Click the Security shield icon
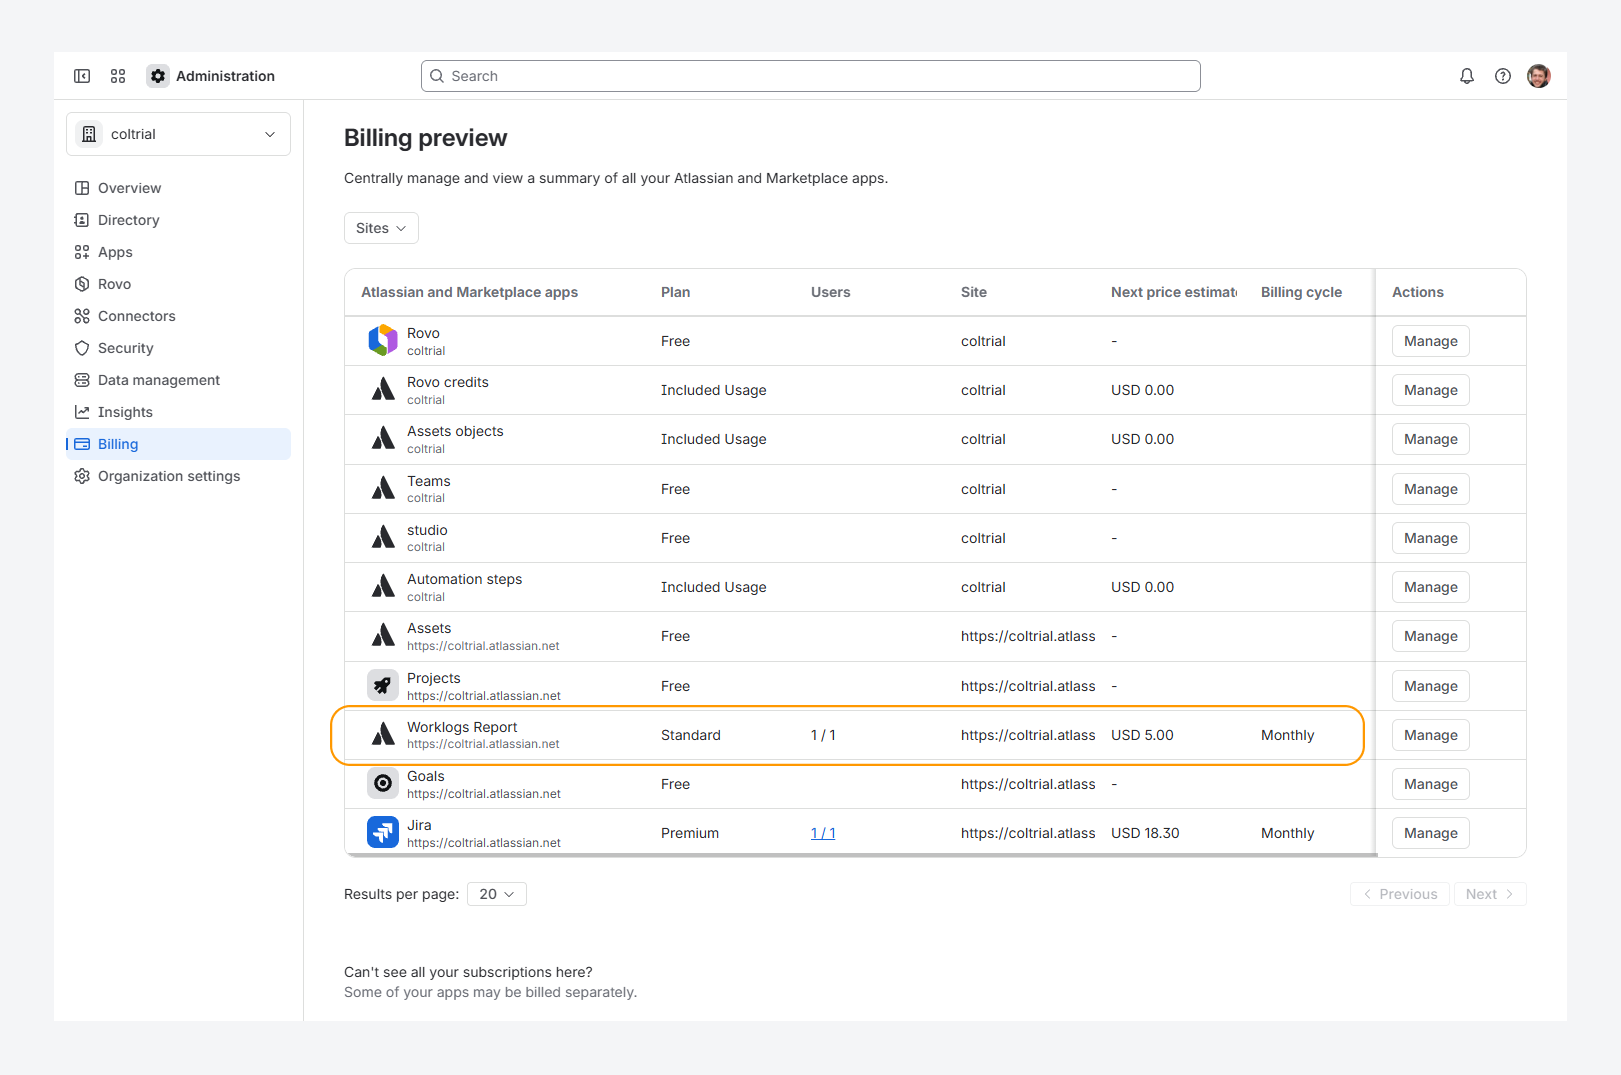 coord(82,348)
